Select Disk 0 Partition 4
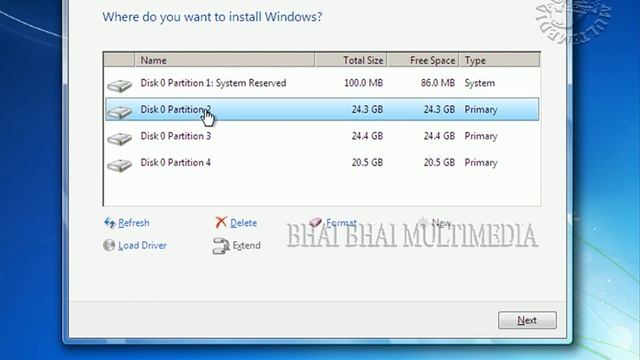This screenshot has height=360, width=640. (322, 162)
